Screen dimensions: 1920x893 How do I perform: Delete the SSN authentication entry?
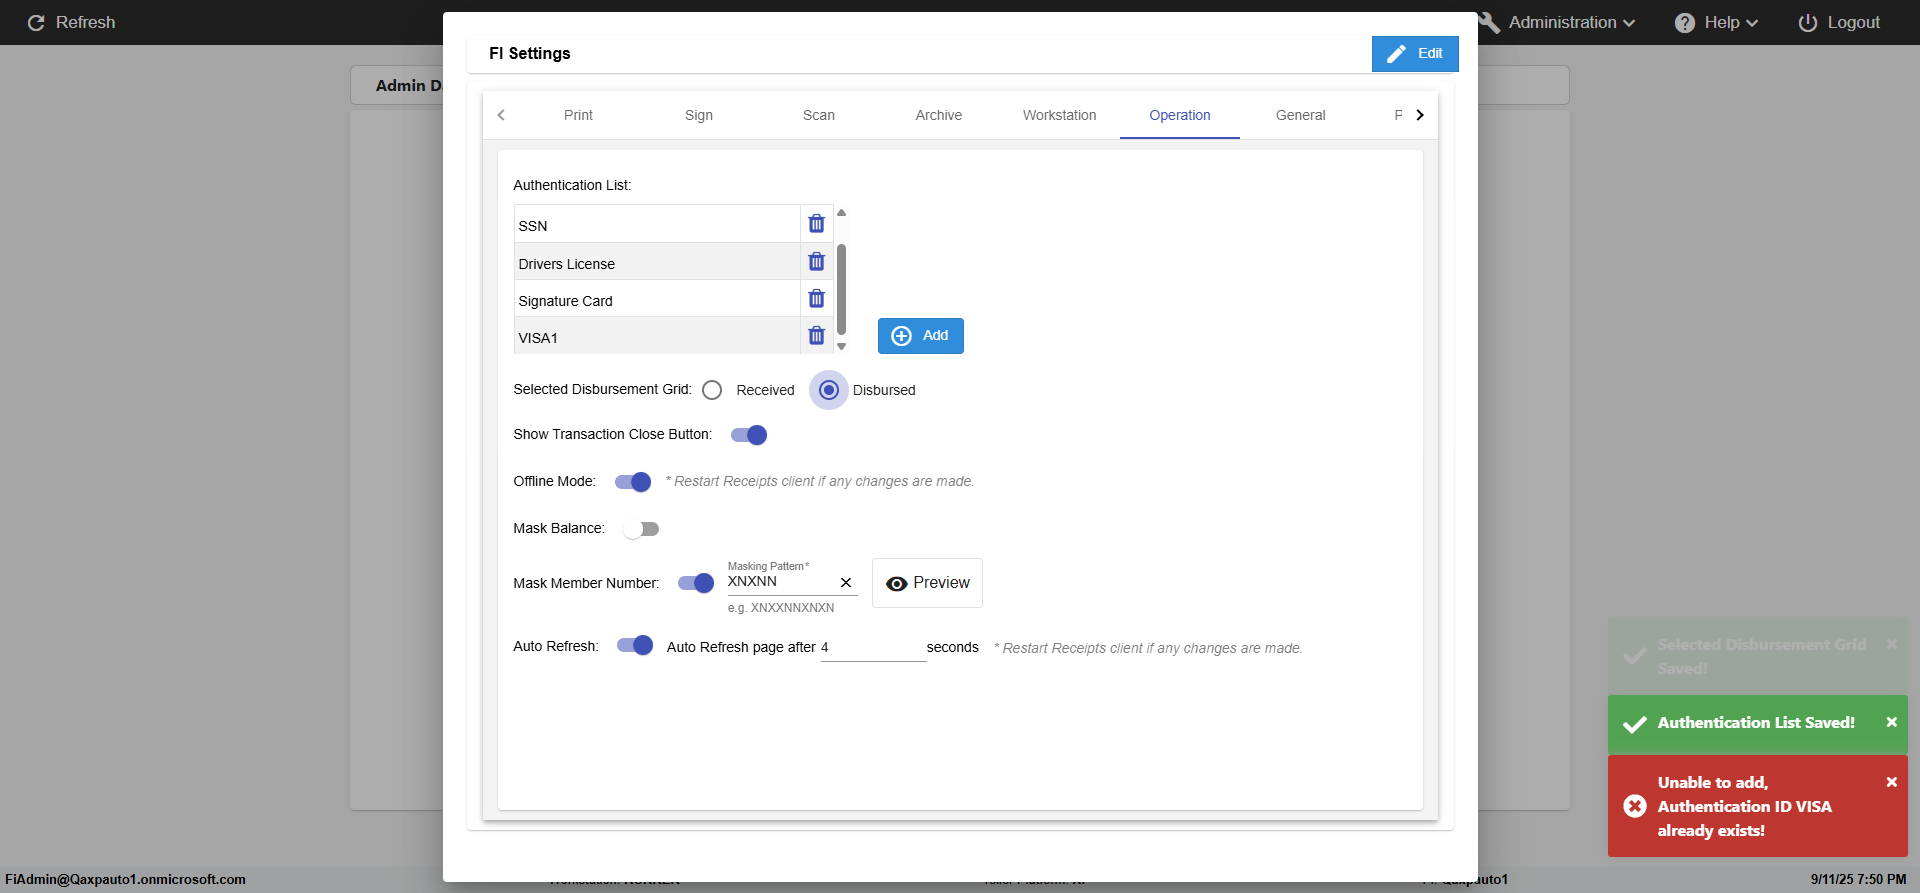816,224
